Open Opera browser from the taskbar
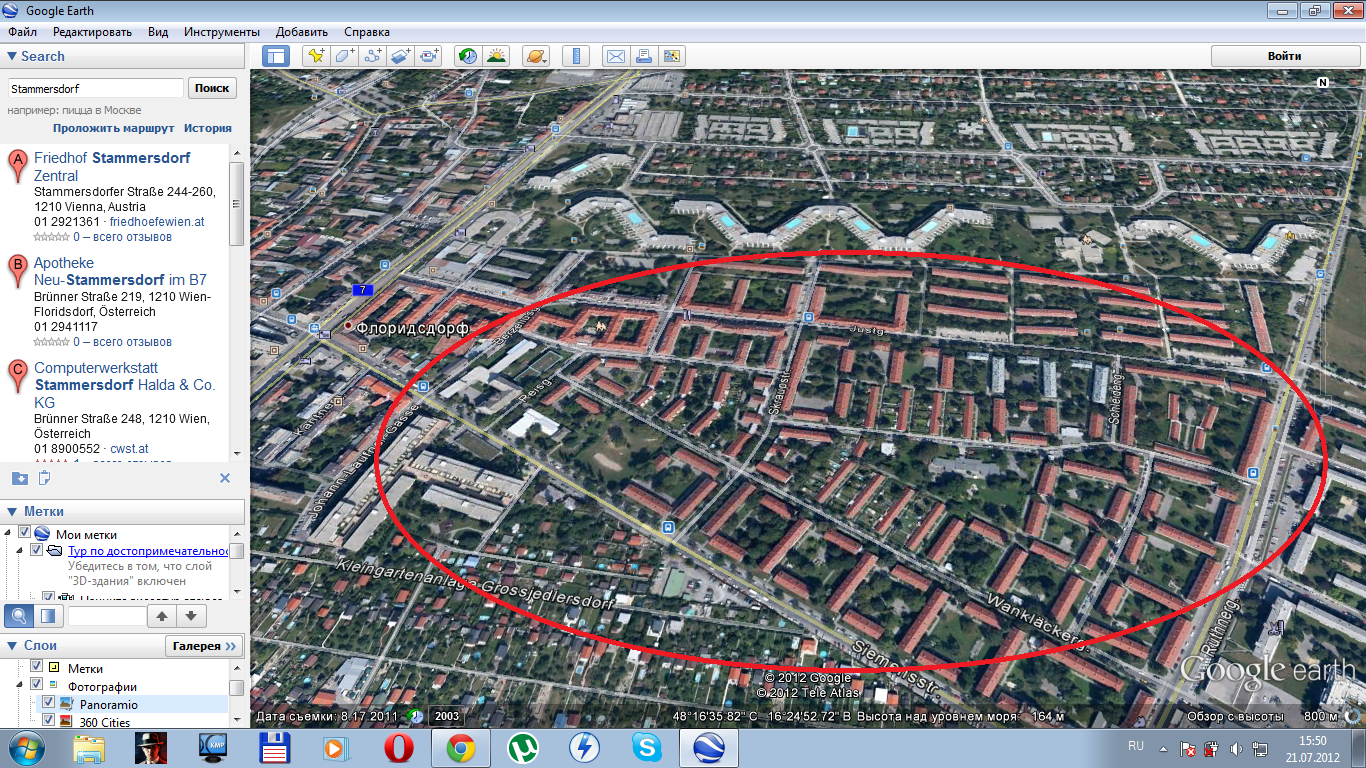 click(x=398, y=748)
